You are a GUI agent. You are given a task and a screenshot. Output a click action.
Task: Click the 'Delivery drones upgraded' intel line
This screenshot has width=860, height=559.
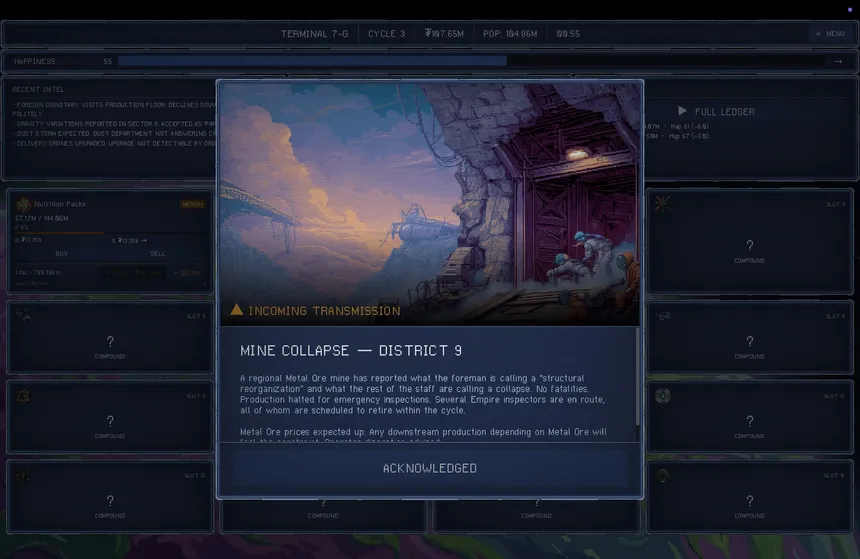114,143
